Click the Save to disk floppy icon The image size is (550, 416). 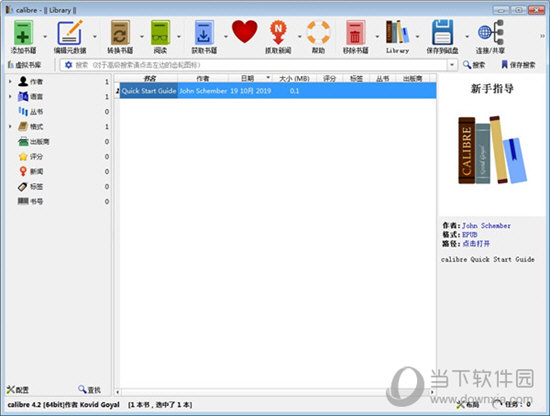442,33
